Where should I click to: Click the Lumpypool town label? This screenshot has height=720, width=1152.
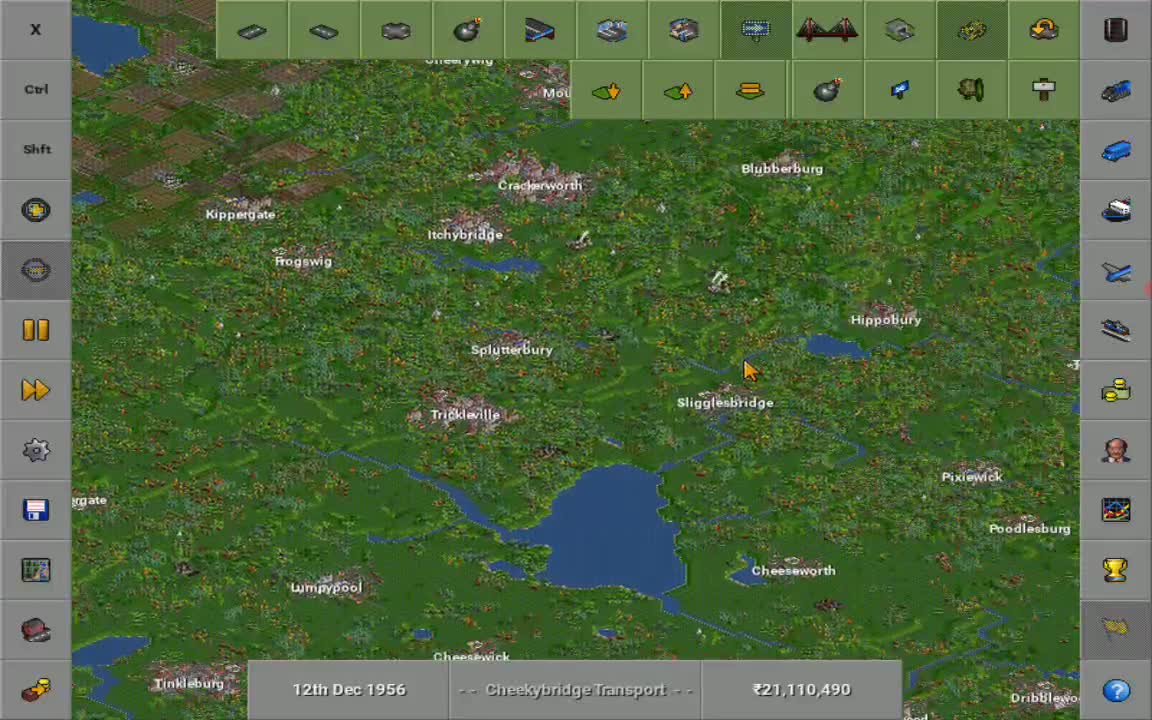tap(326, 588)
